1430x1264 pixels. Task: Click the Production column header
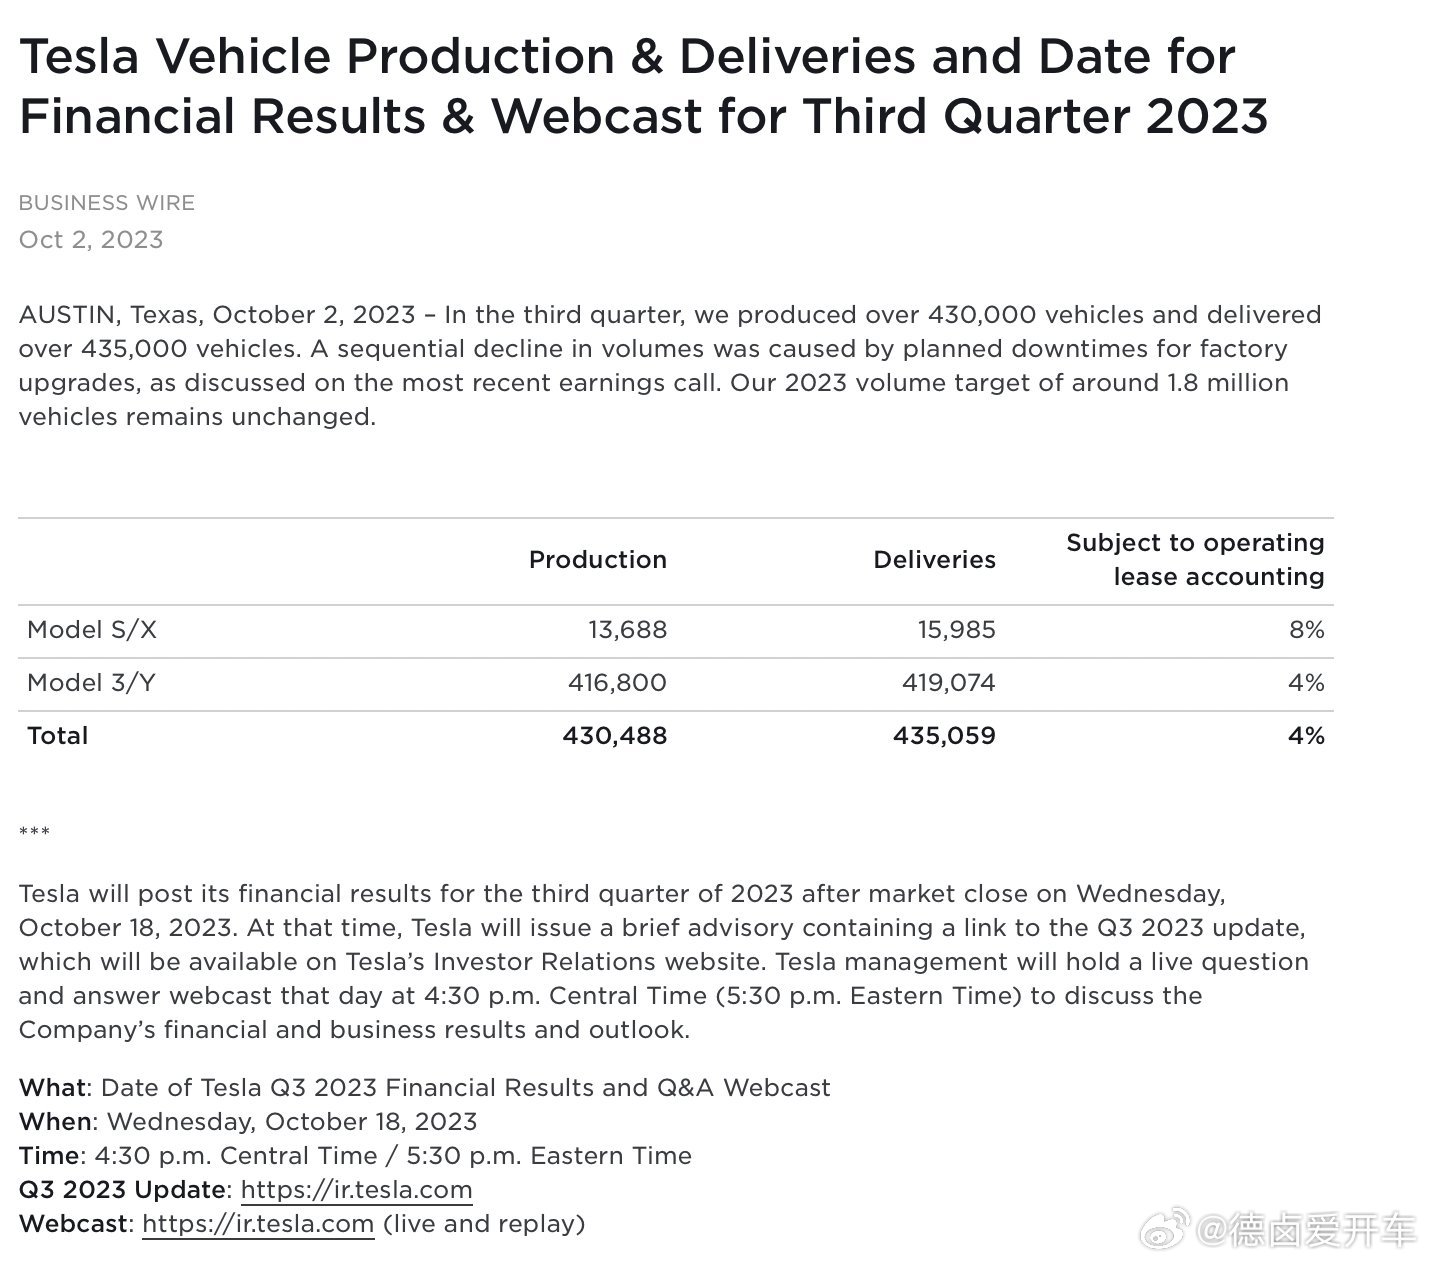coord(597,560)
